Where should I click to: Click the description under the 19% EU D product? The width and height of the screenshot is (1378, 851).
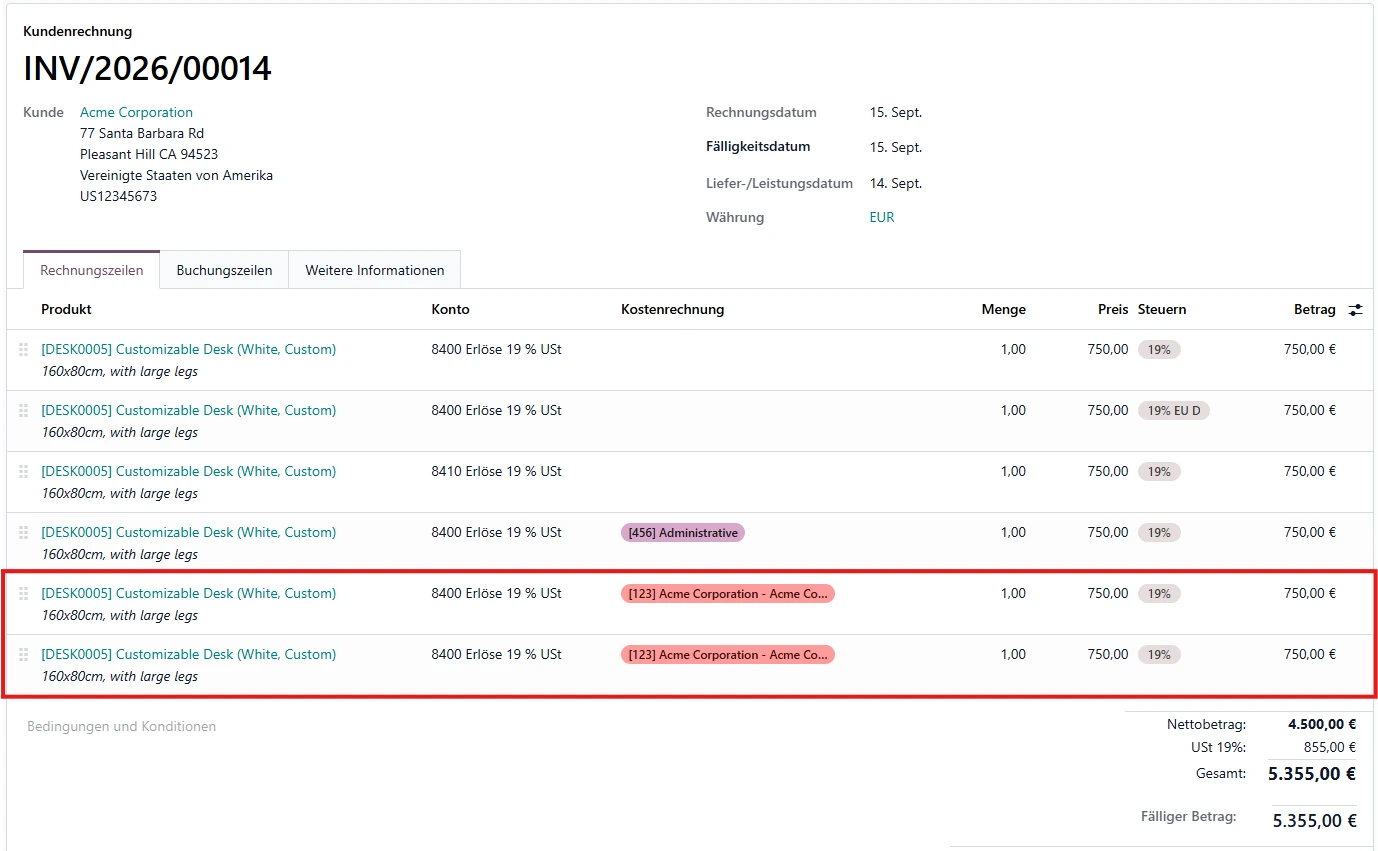tap(119, 432)
